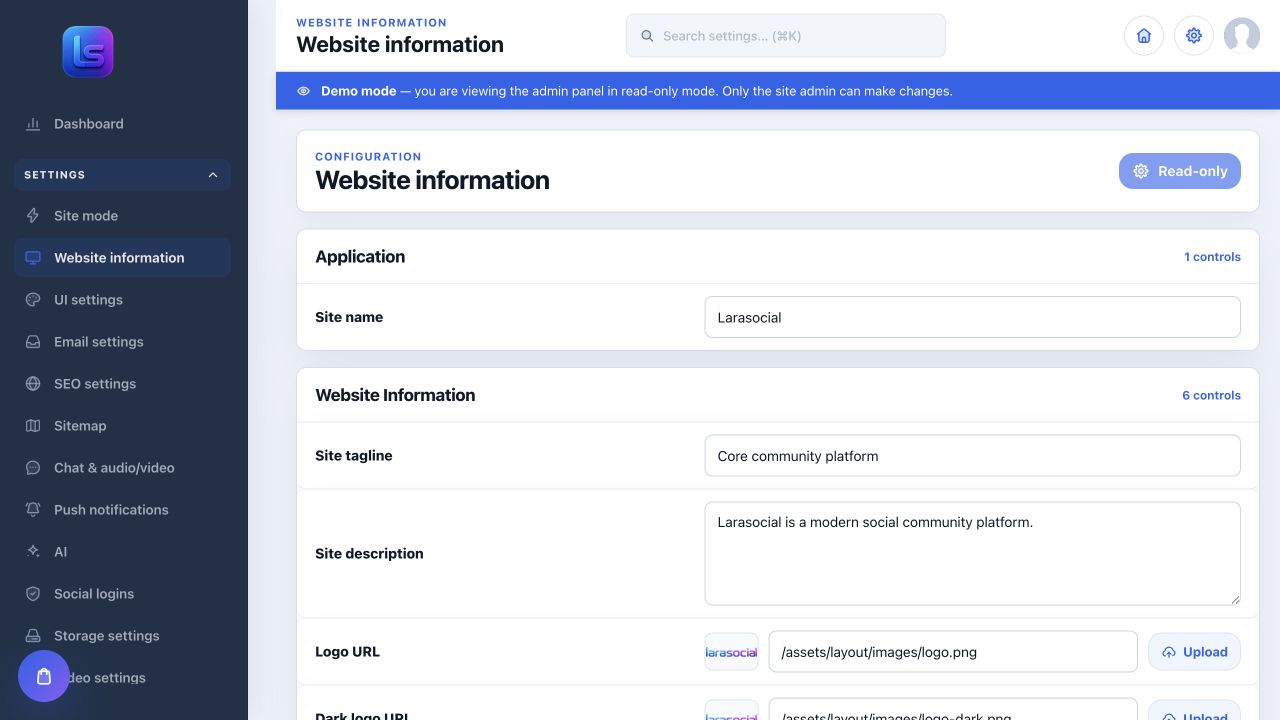Click the Storage settings drive icon
Viewport: 1280px width, 720px height.
[x=33, y=636]
